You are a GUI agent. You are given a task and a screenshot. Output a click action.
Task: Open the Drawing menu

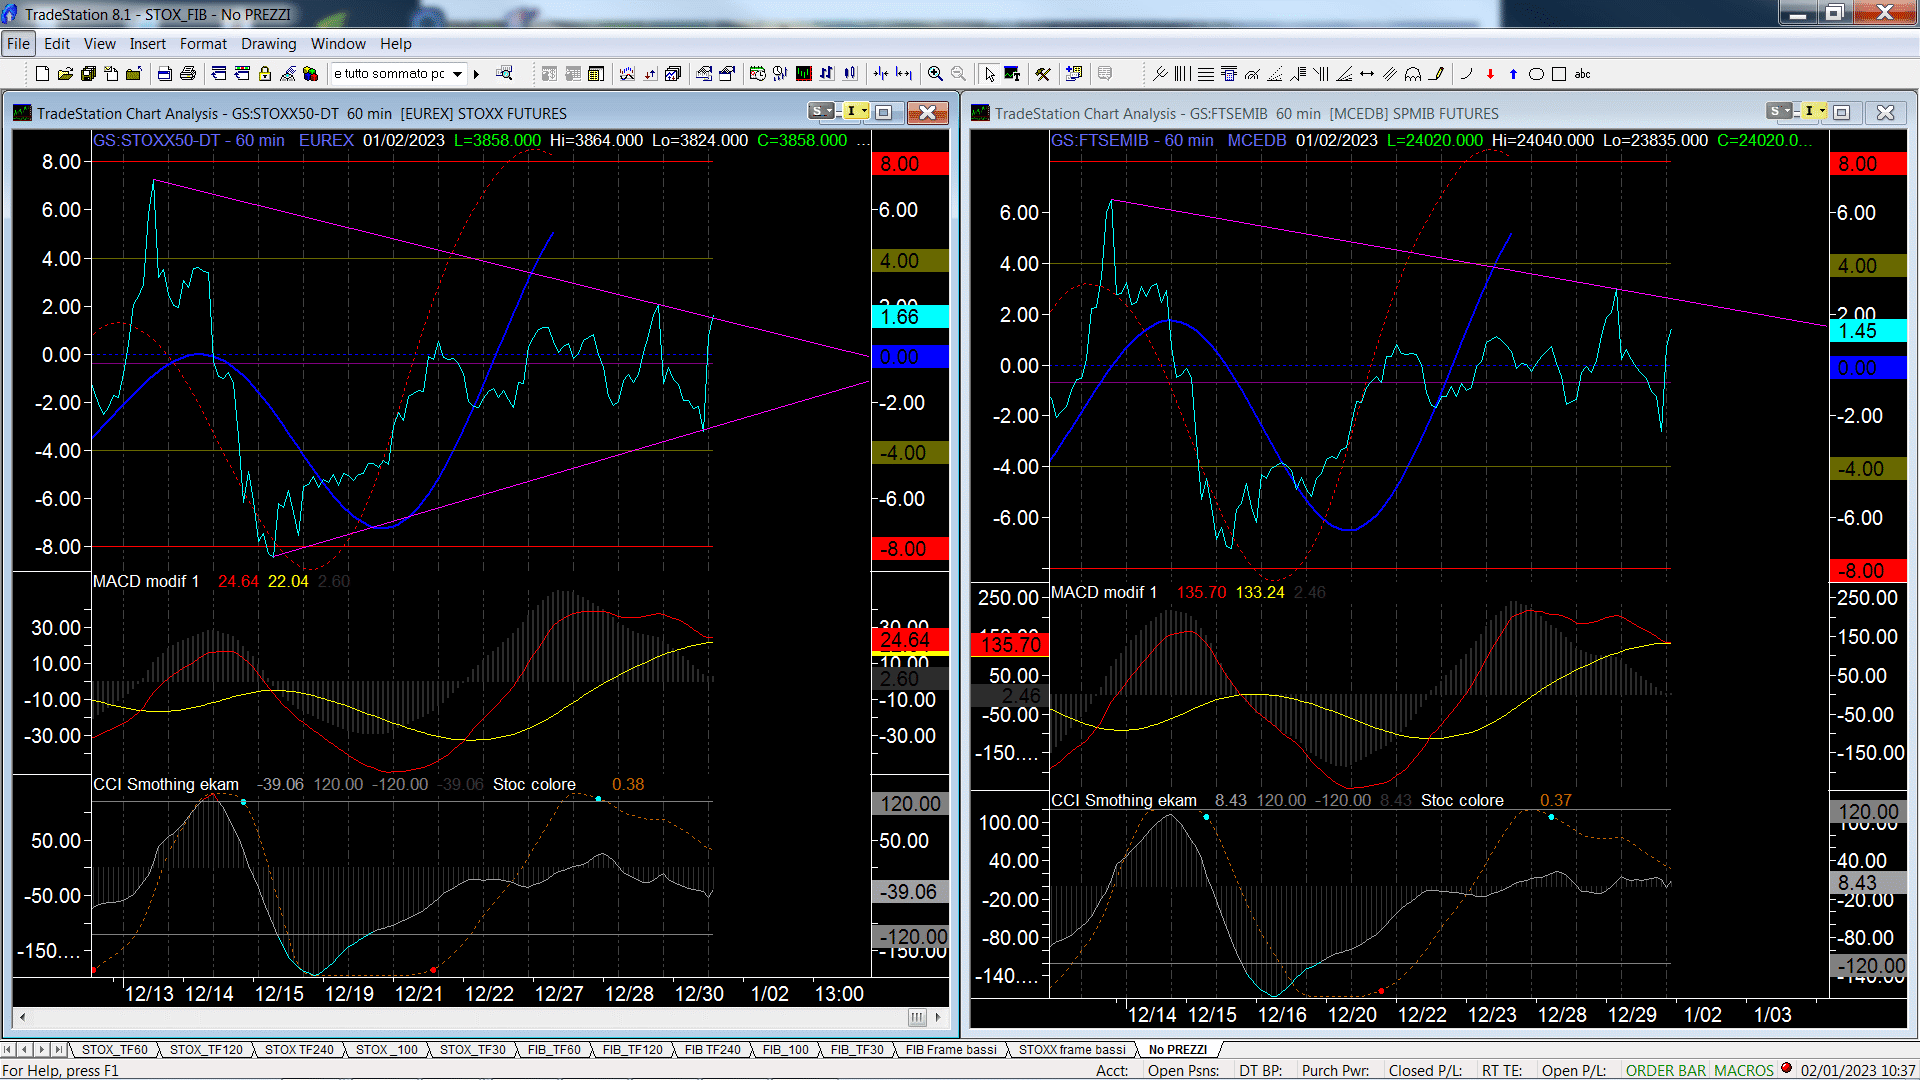tap(268, 44)
